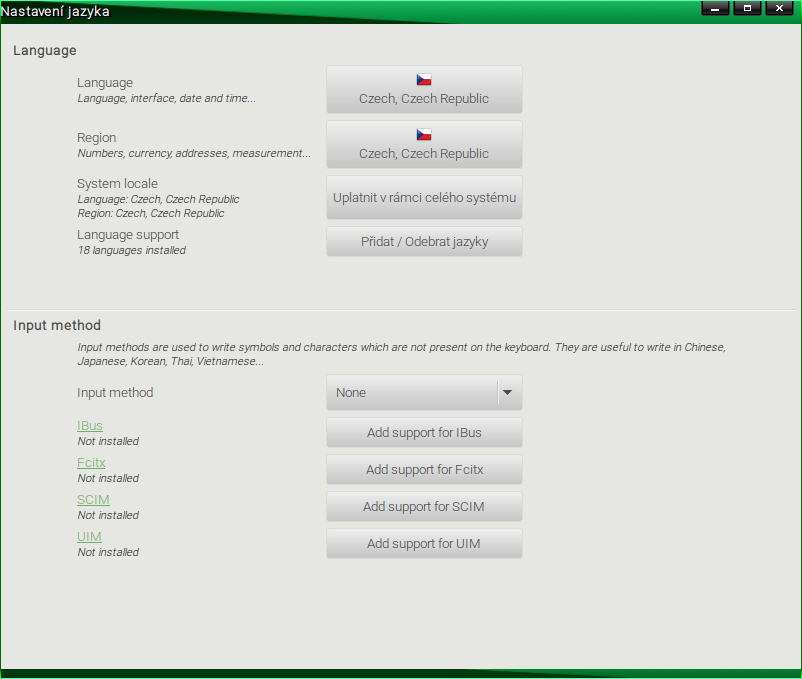
Task: Close the Nastavení jazyka window
Action: (x=779, y=8)
